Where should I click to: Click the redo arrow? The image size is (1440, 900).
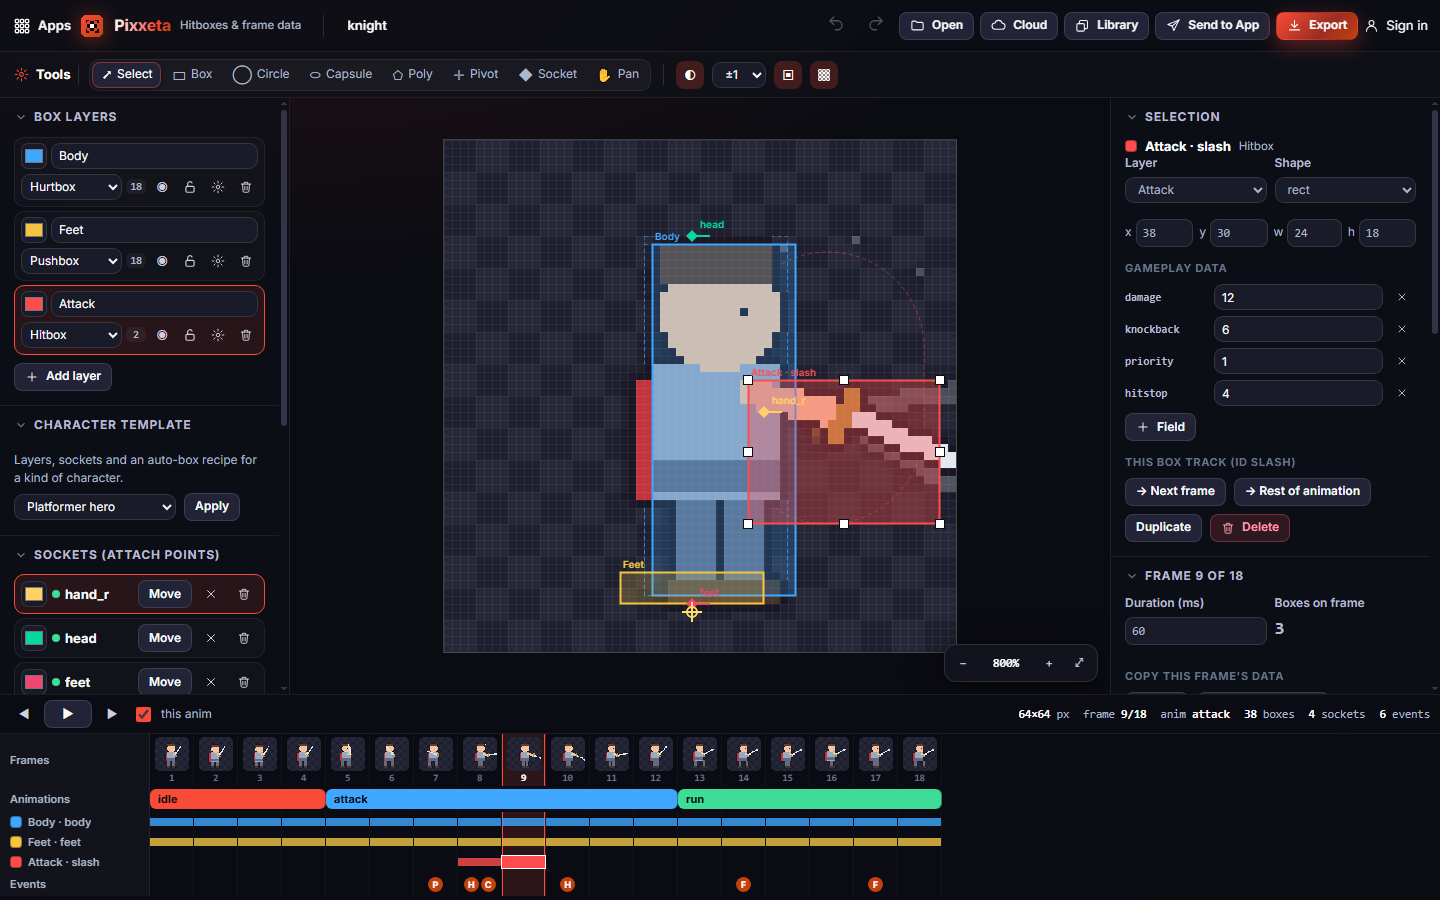pyautogui.click(x=876, y=25)
